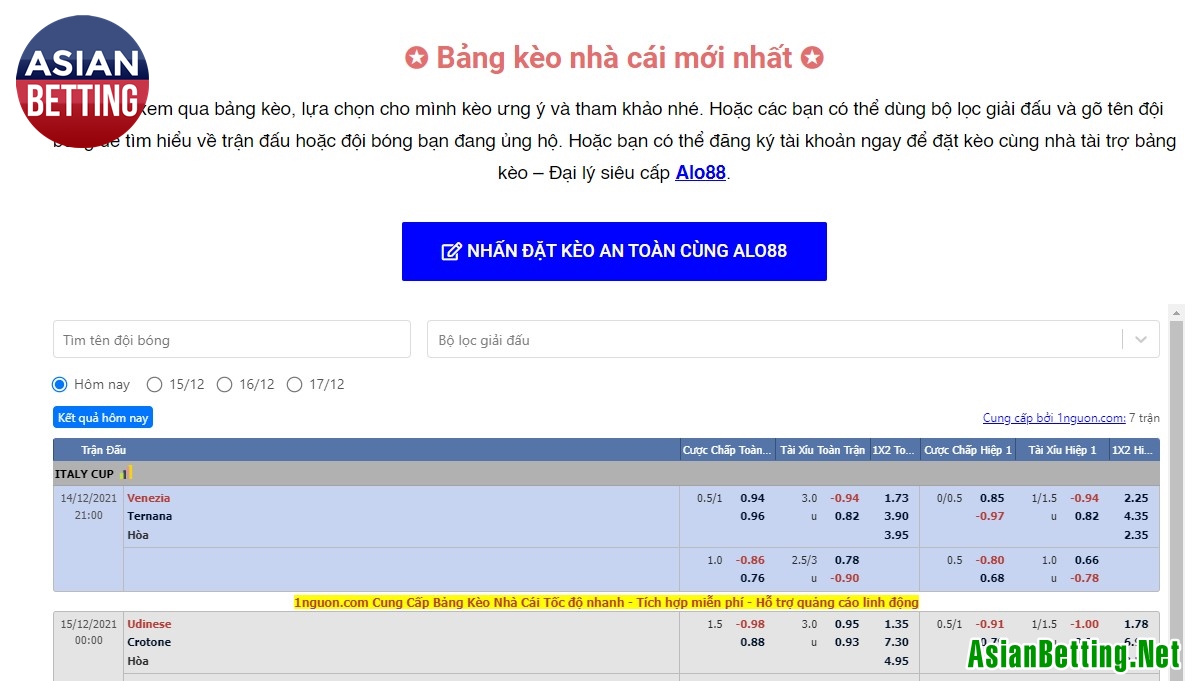The width and height of the screenshot is (1198, 681).
Task: Click the over odds 0.78
Action: point(847,560)
